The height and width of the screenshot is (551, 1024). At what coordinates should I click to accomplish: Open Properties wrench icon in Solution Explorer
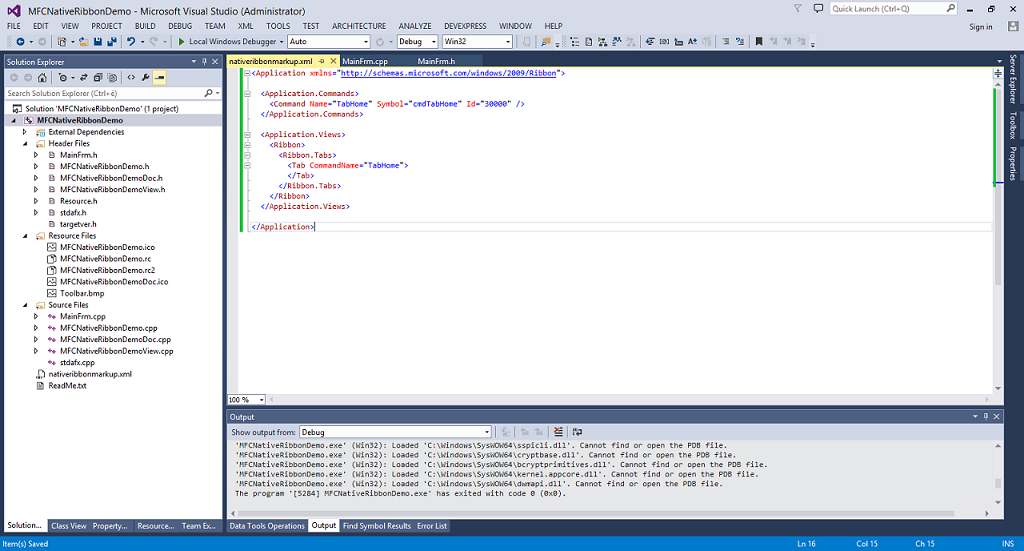(146, 78)
